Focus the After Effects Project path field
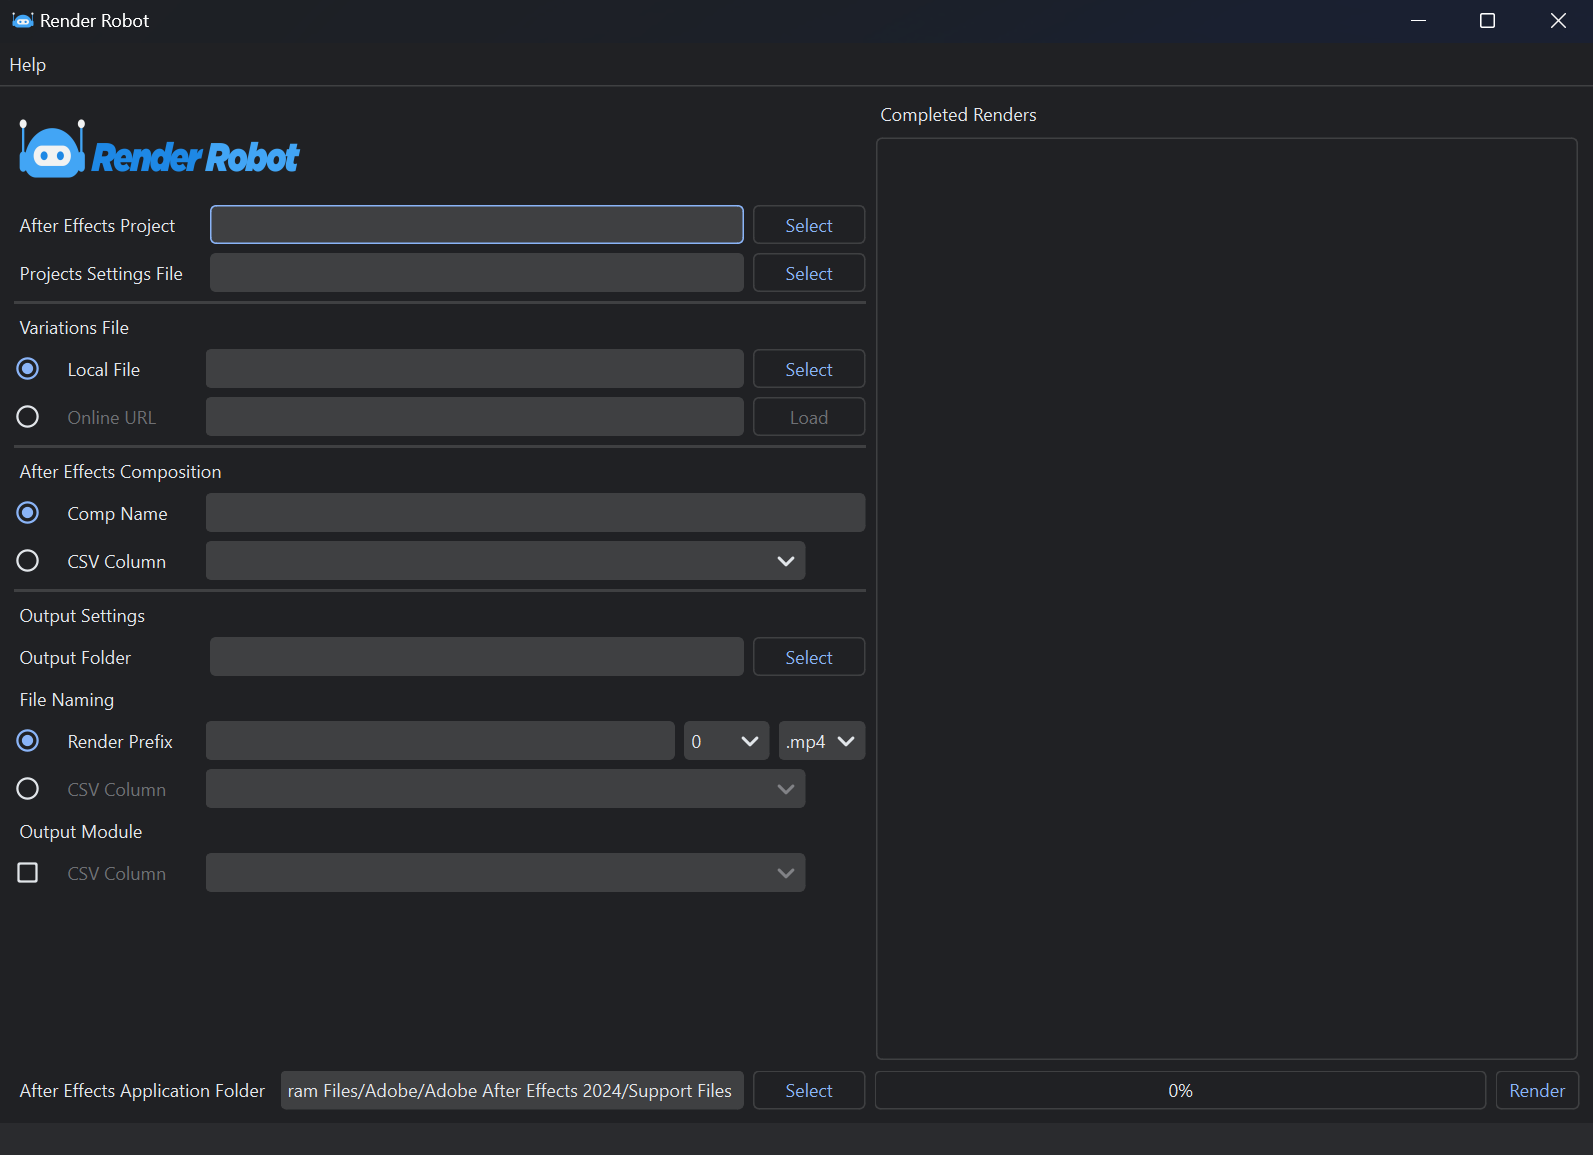The width and height of the screenshot is (1593, 1155). [x=477, y=225]
